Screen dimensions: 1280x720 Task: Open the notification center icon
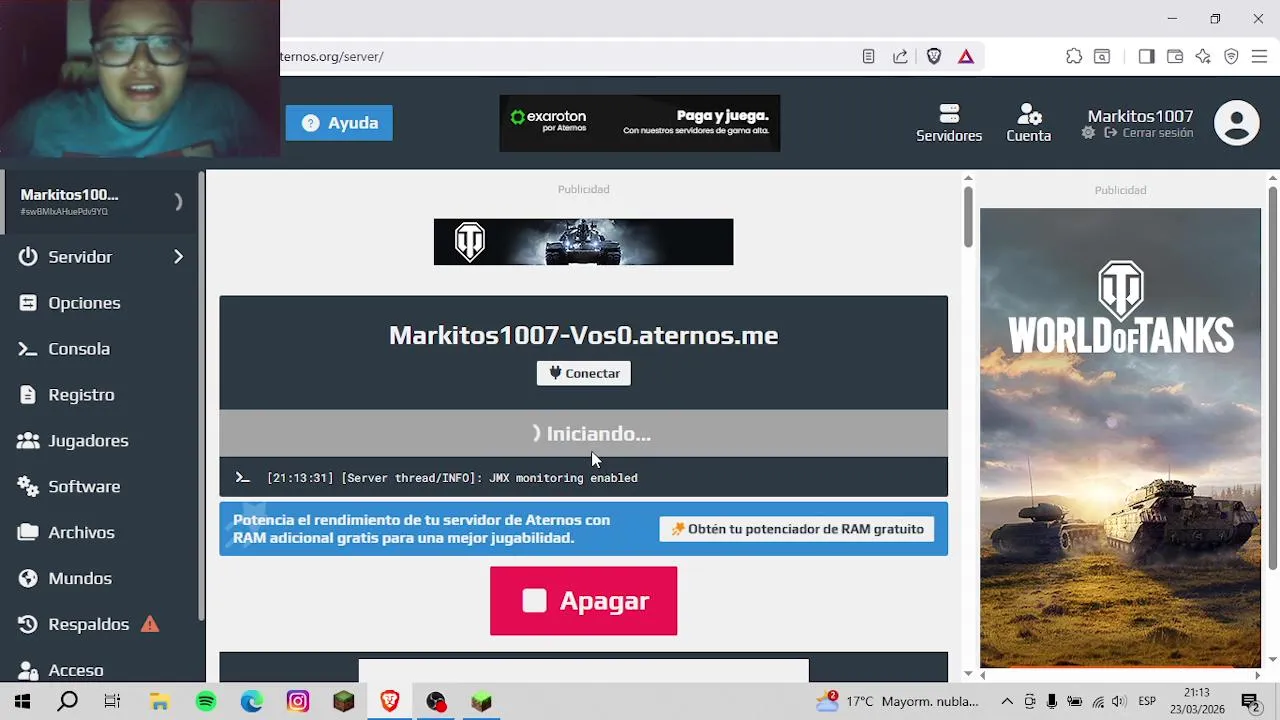click(x=1250, y=702)
